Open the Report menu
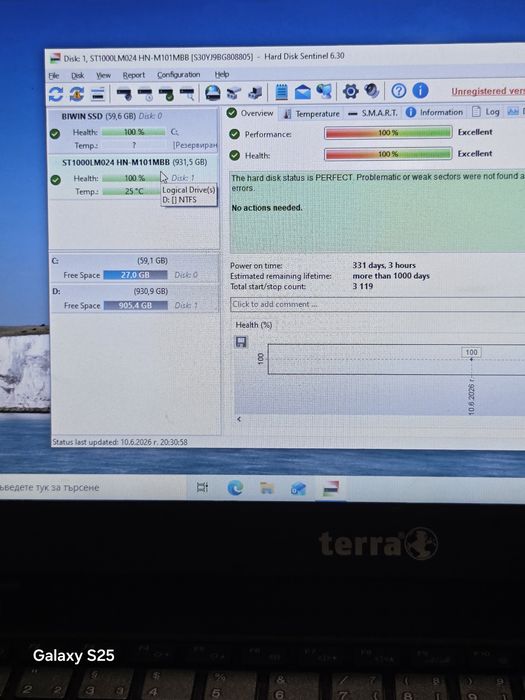This screenshot has width=525, height=700. pos(134,75)
